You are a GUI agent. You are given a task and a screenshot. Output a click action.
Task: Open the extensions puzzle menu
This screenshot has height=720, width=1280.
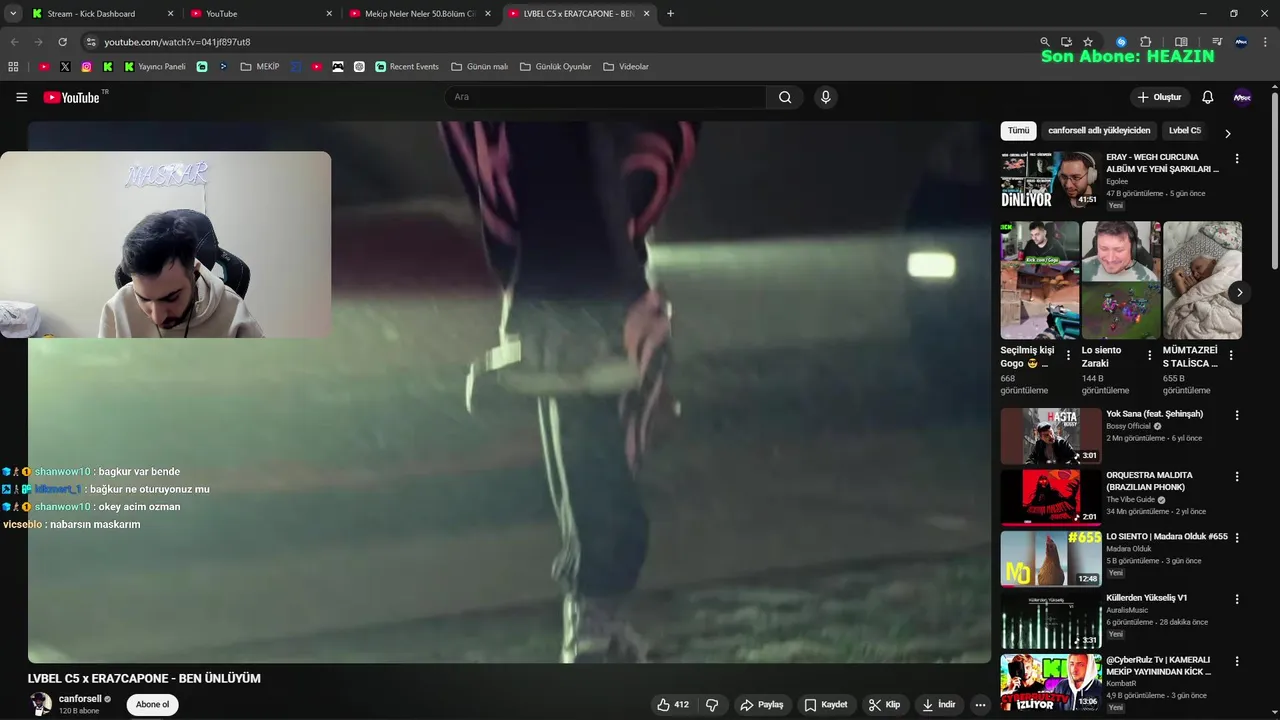pyautogui.click(x=1146, y=42)
